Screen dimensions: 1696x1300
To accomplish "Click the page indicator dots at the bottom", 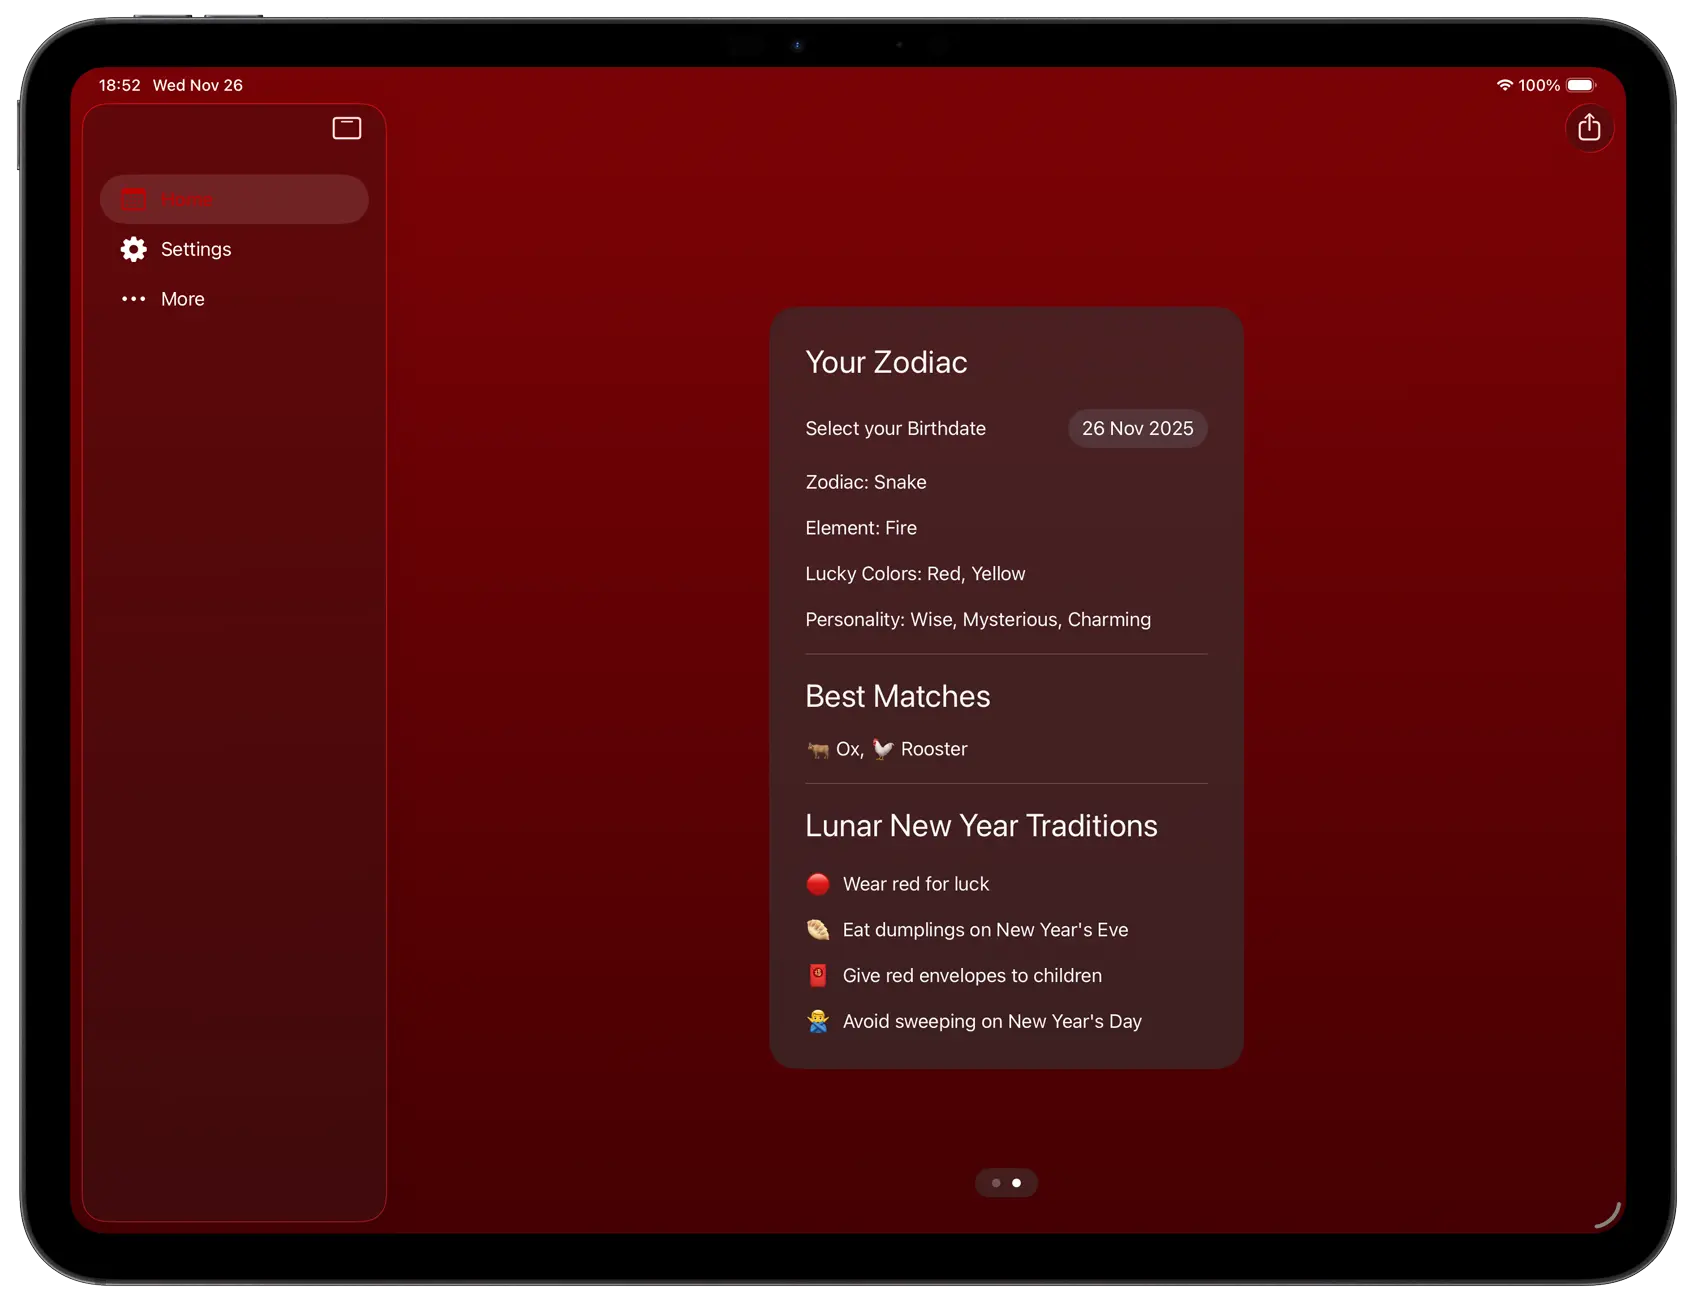I will [x=1006, y=1183].
